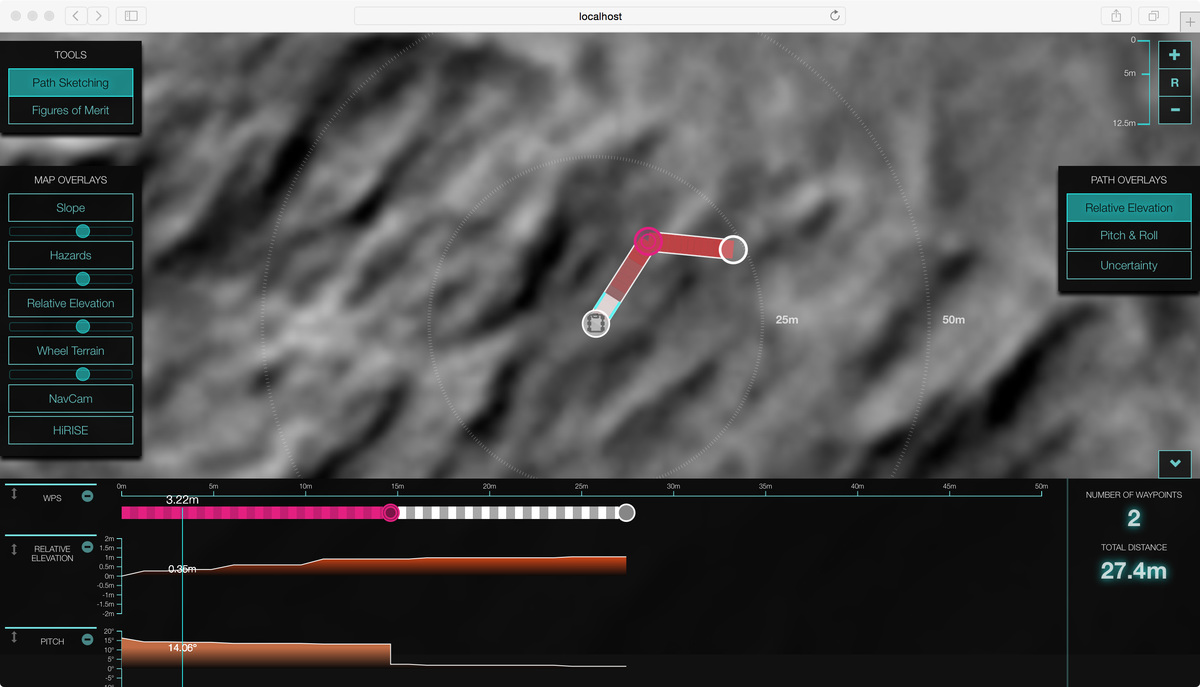Image resolution: width=1200 pixels, height=687 pixels.
Task: Go forward in Safari history
Action: click(99, 16)
